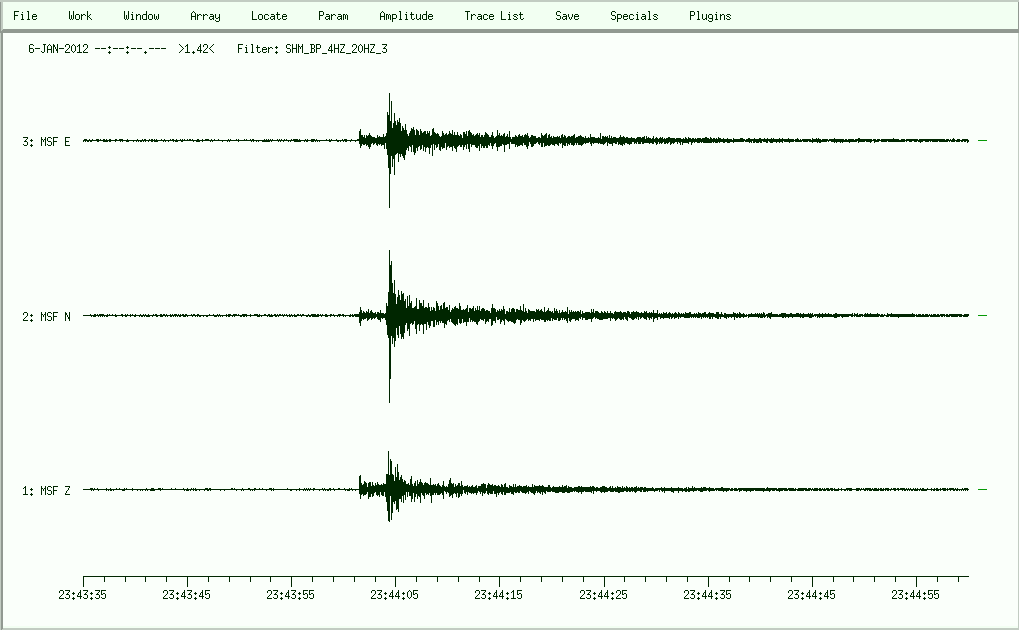1019x630 pixels.
Task: Click the green marker ending MSF E trace
Action: pos(982,141)
